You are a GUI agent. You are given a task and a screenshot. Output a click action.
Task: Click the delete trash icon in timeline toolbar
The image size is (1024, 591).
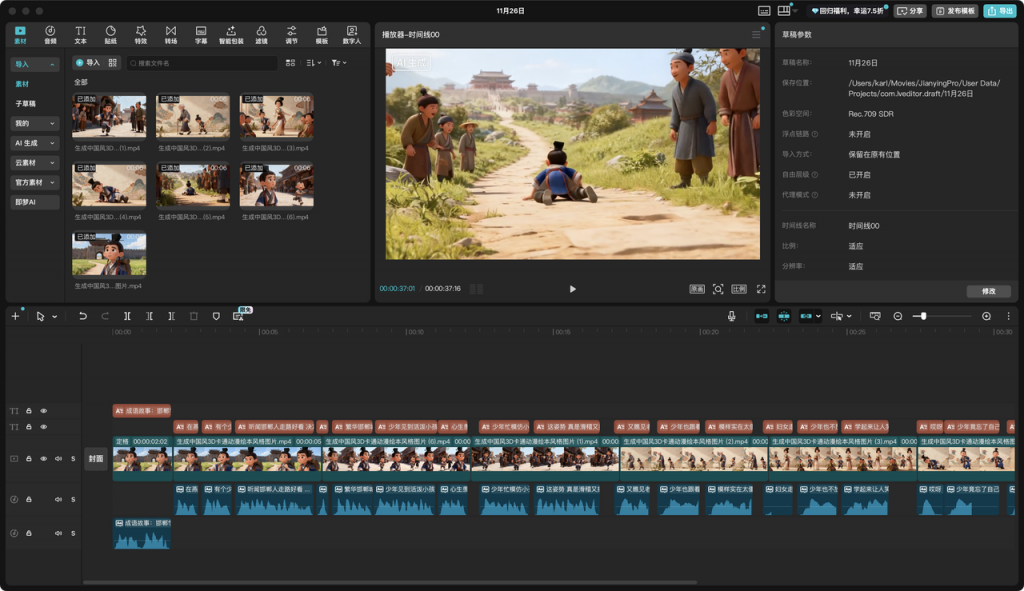pyautogui.click(x=194, y=316)
